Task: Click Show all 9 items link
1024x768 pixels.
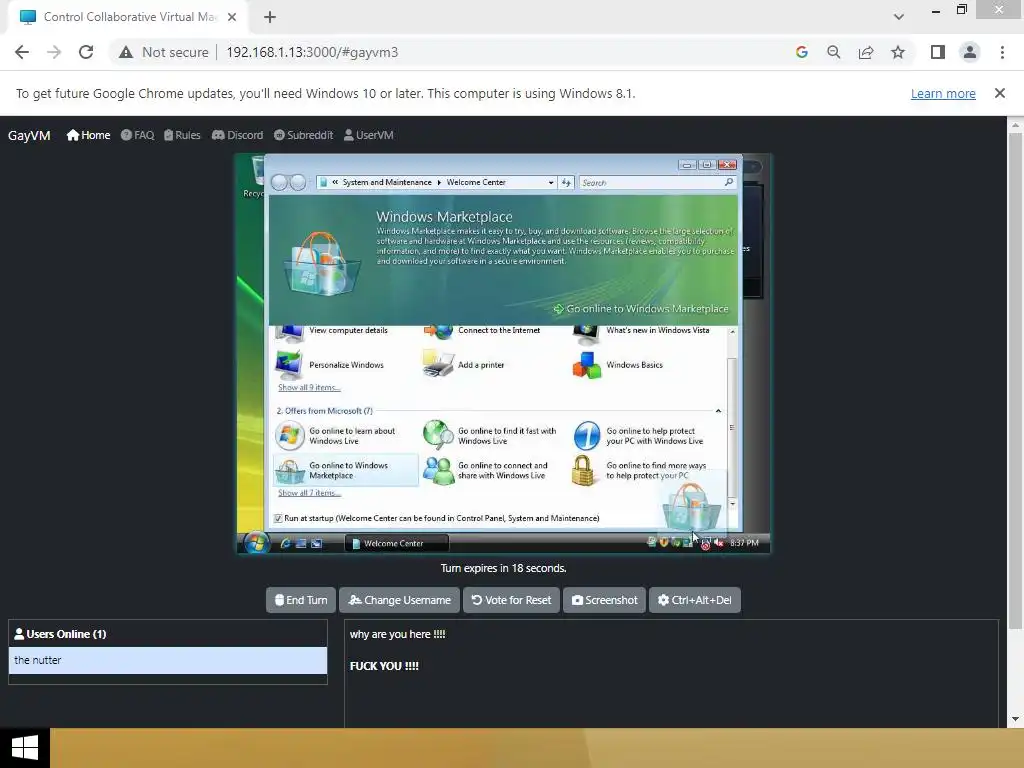Action: pos(309,387)
